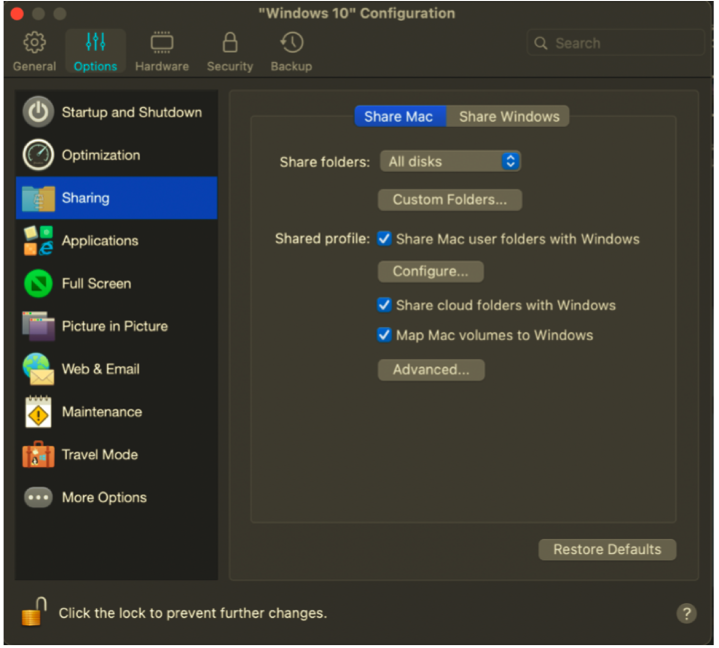Select Picture in Picture label
Image resolution: width=719 pixels, height=648 pixels.
[x=115, y=326]
